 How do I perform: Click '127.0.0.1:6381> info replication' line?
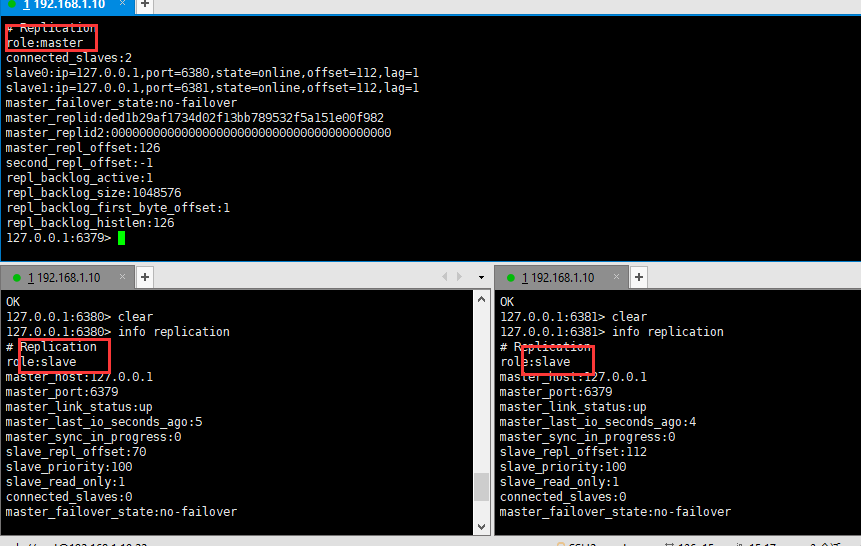(x=612, y=332)
